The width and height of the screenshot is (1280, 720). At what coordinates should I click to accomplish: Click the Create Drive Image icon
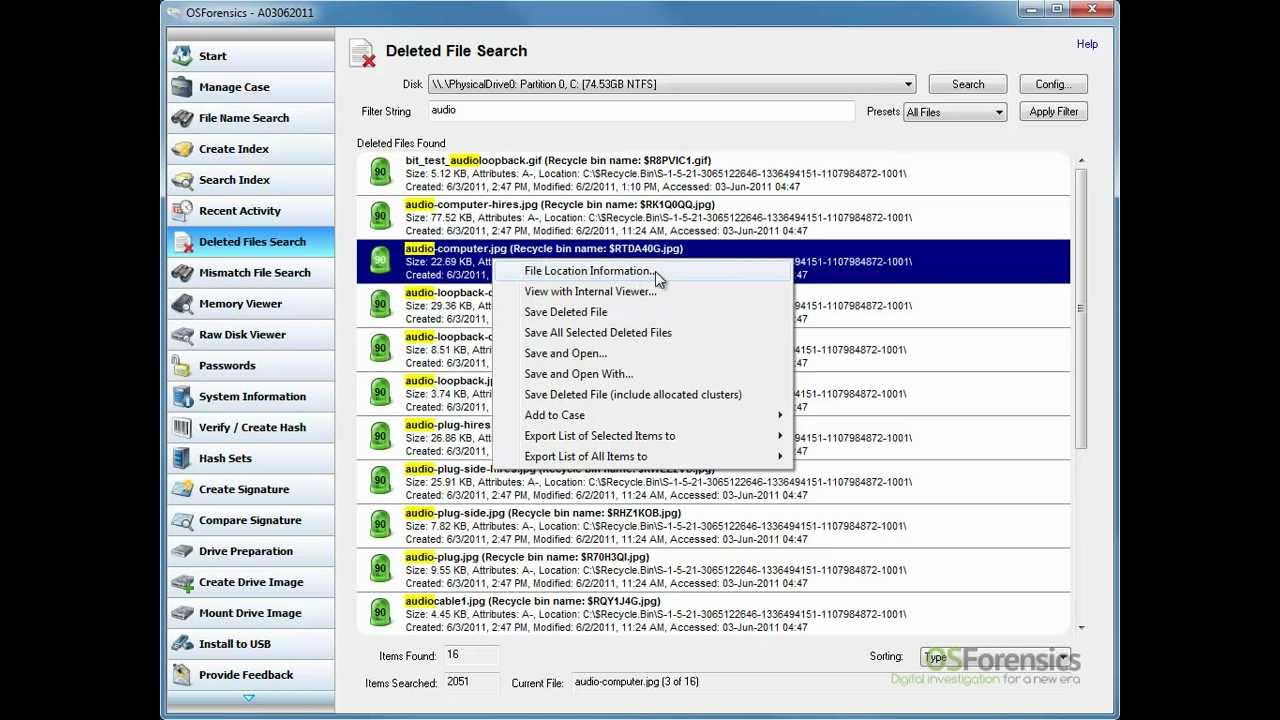[182, 583]
